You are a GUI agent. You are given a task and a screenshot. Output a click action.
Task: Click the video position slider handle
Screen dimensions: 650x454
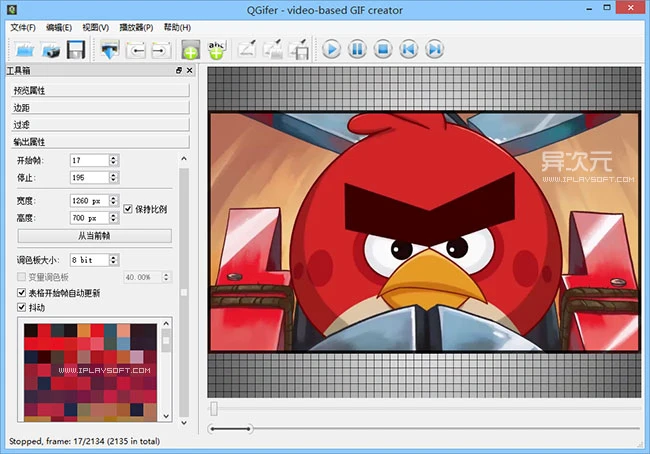[x=214, y=408]
